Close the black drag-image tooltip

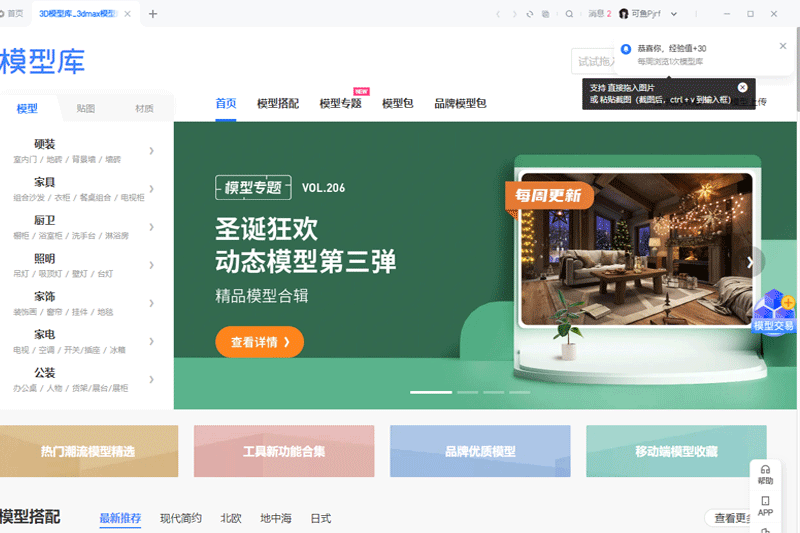click(x=742, y=87)
